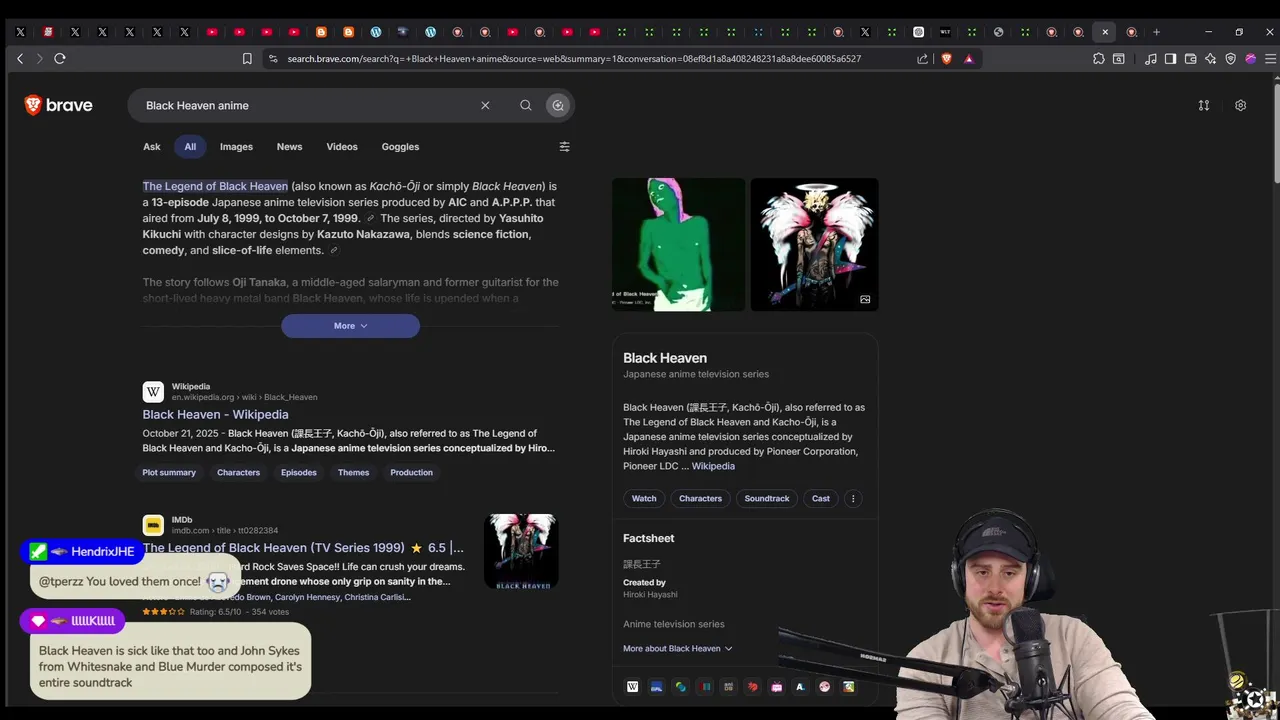This screenshot has width=1280, height=720.
Task: Open the Videos tab
Action: pos(342,147)
